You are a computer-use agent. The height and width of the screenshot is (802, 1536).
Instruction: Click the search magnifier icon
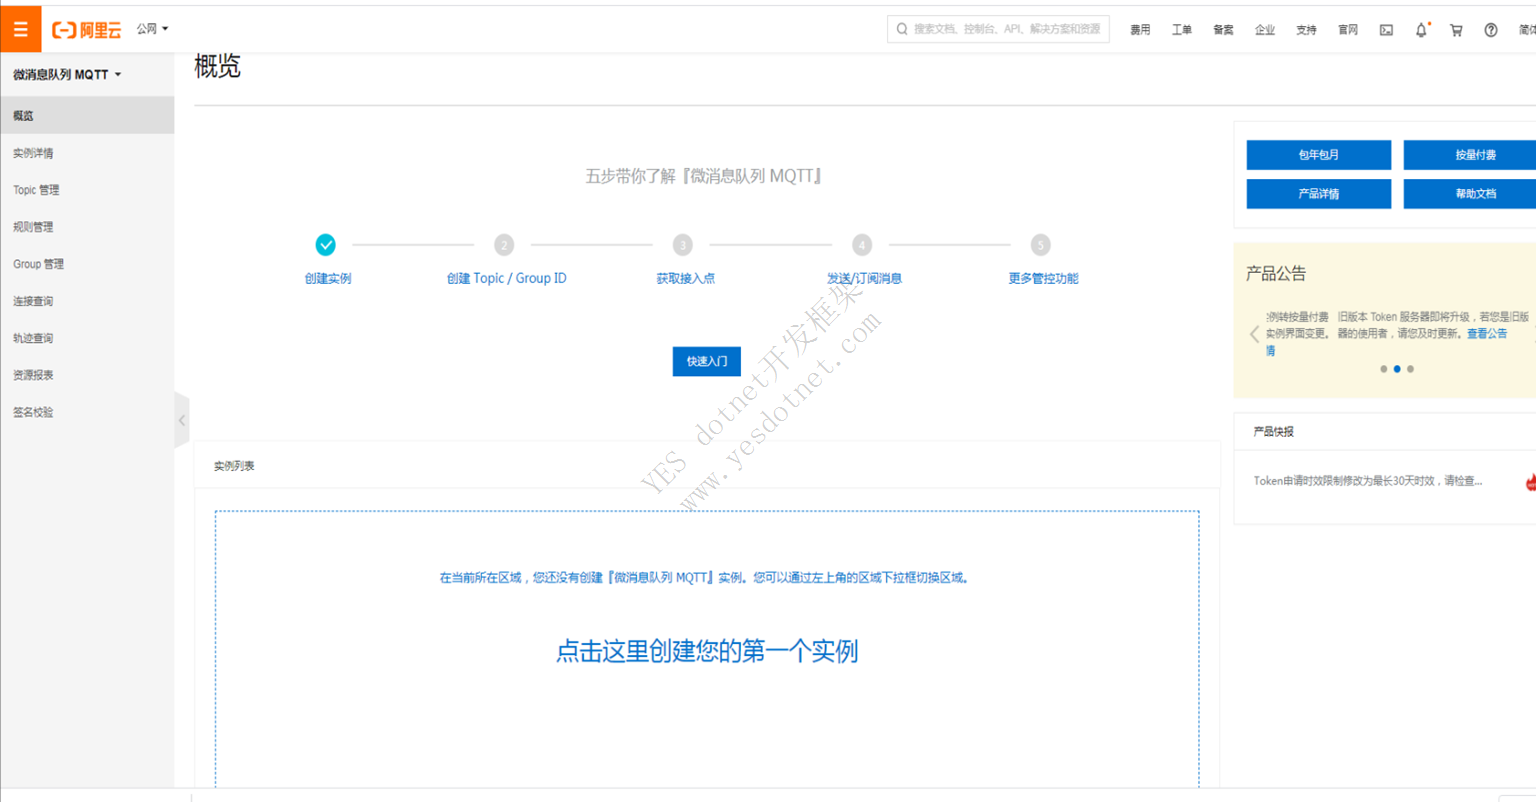pos(902,29)
